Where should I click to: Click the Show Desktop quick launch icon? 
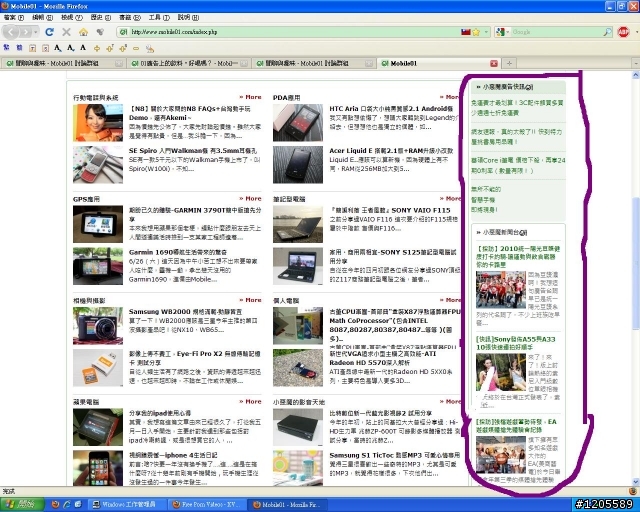click(x=78, y=504)
